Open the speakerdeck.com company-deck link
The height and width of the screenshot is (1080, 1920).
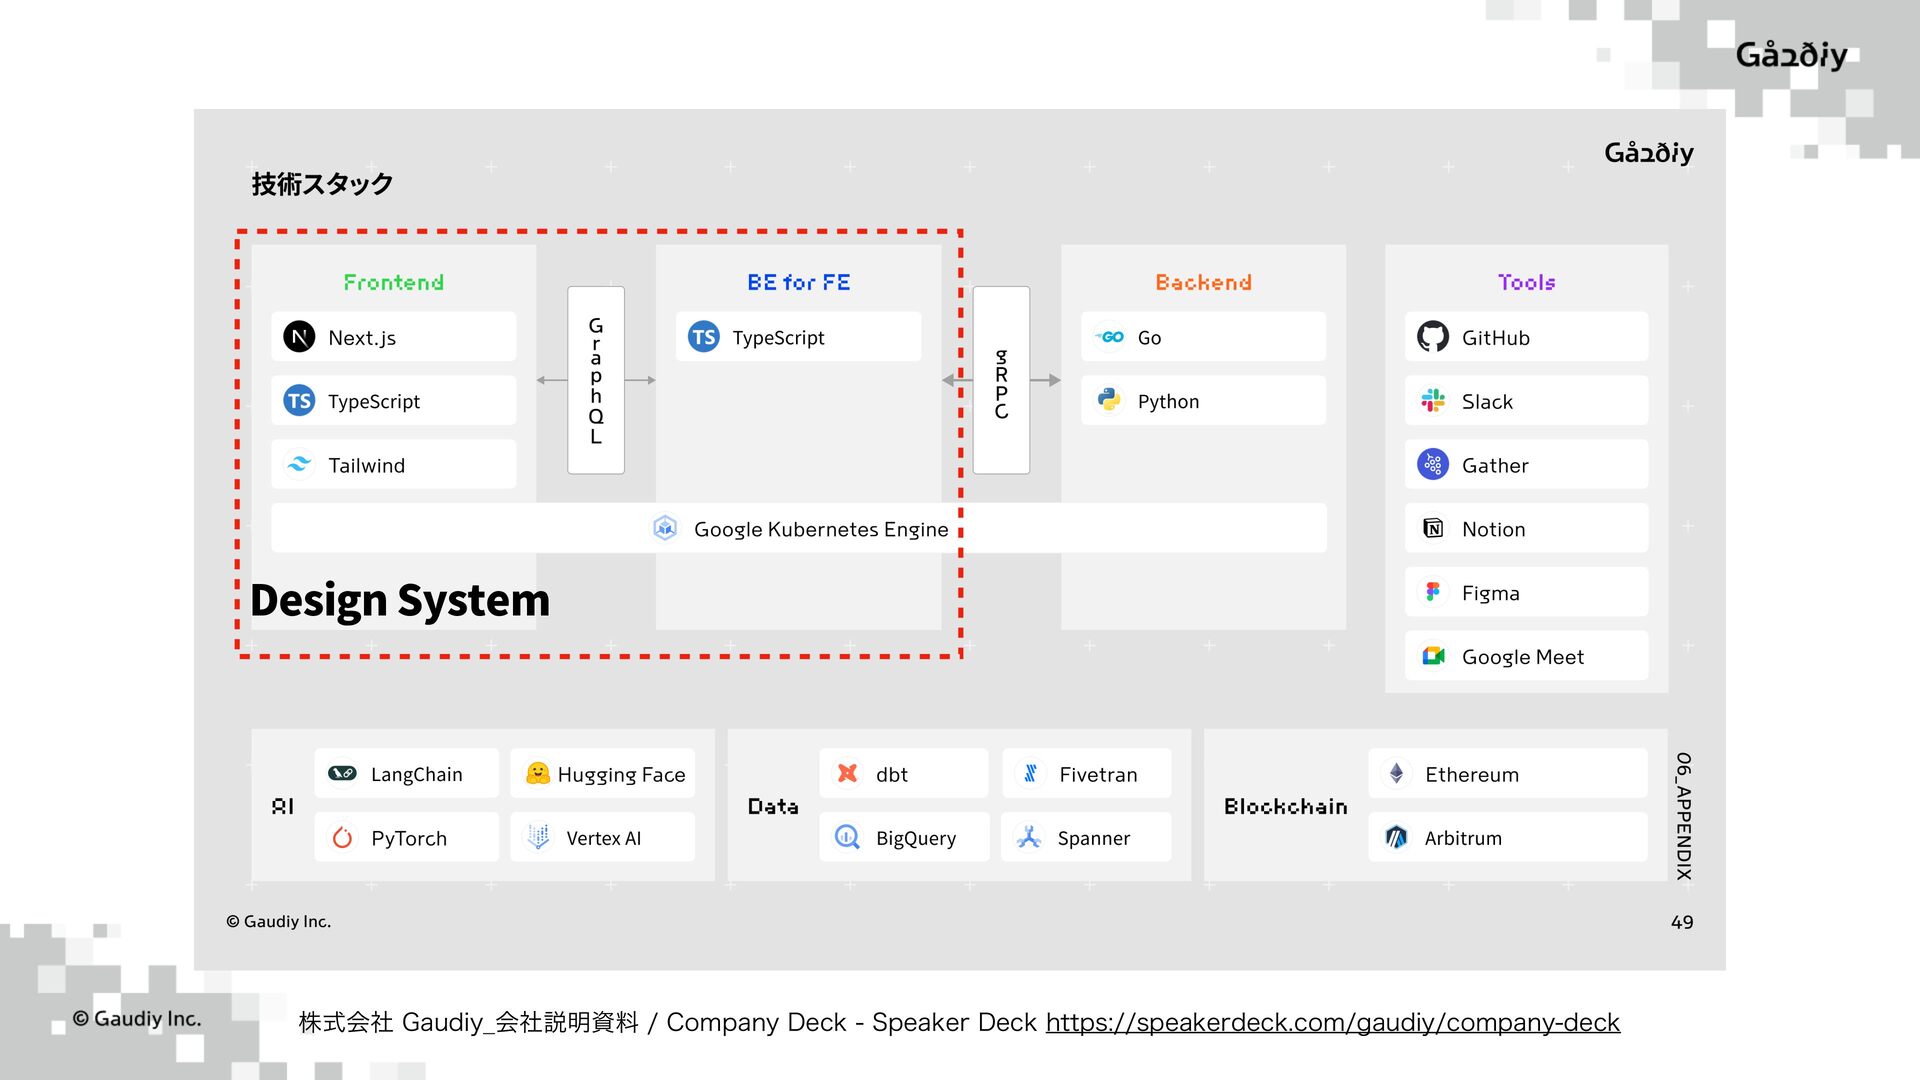tap(1332, 1022)
